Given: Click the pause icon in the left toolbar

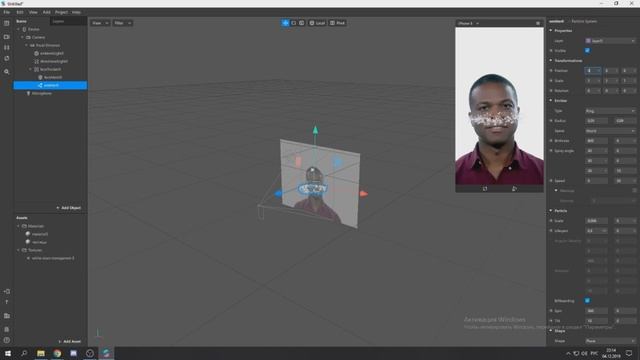Looking at the screenshot, I should (x=7, y=47).
